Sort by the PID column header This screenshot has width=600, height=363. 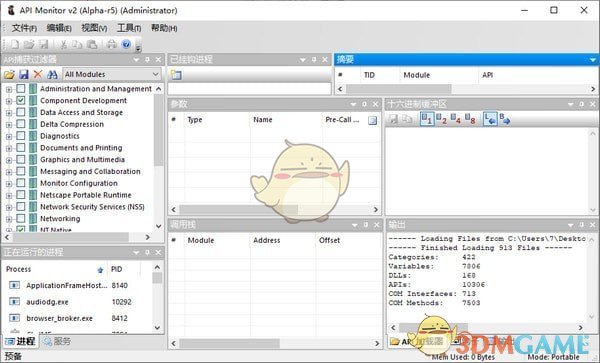pyautogui.click(x=123, y=269)
